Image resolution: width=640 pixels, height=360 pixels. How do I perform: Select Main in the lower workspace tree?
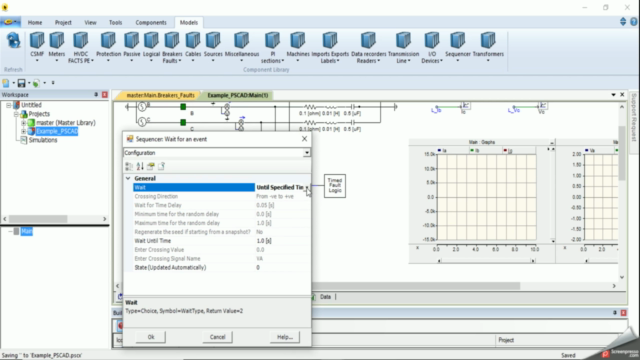point(27,231)
